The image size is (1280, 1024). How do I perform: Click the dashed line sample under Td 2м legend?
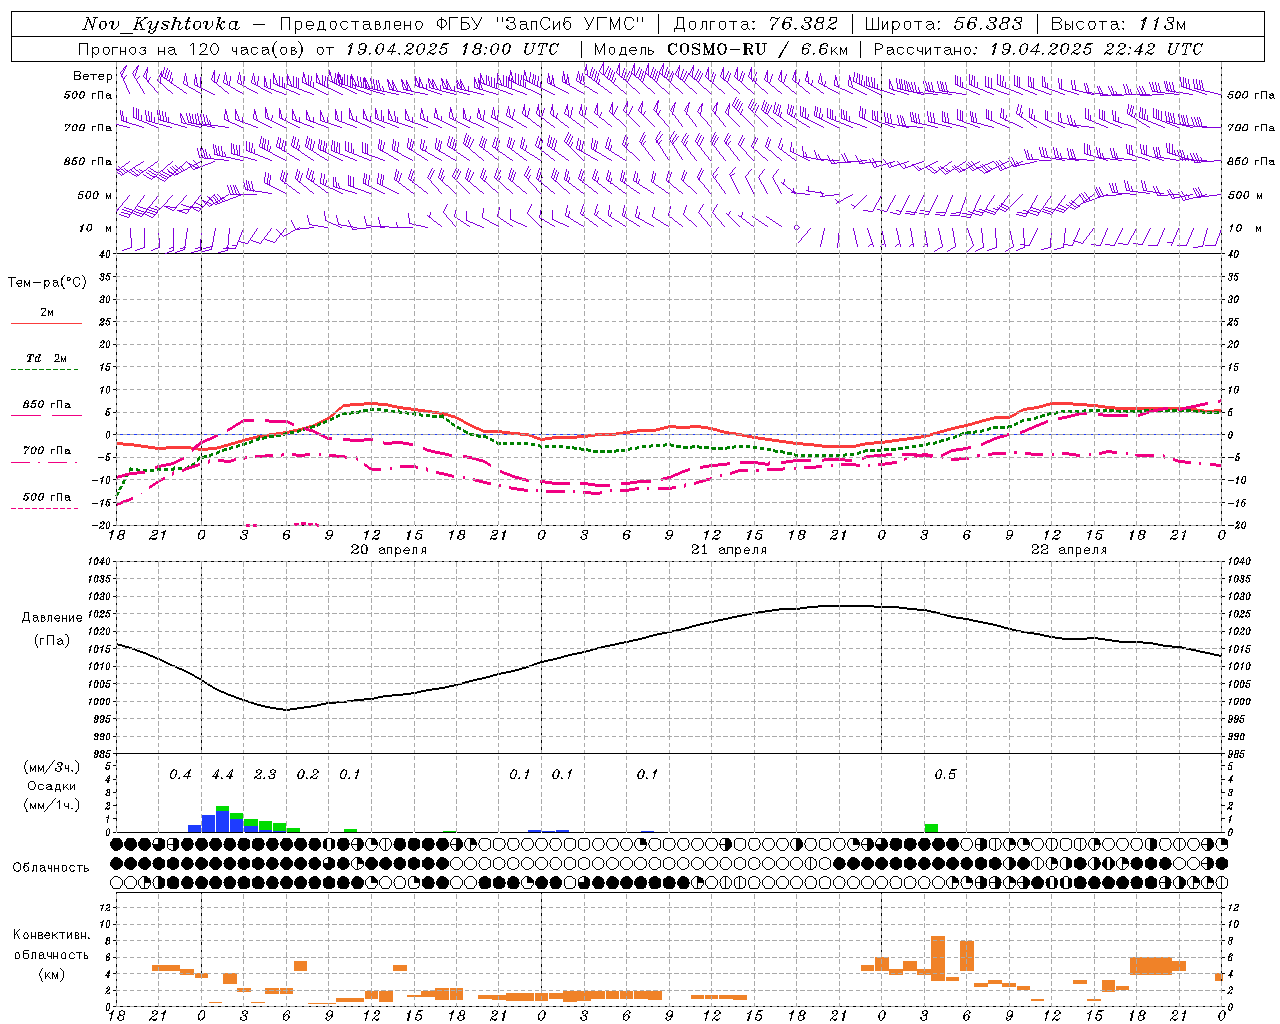coord(45,370)
